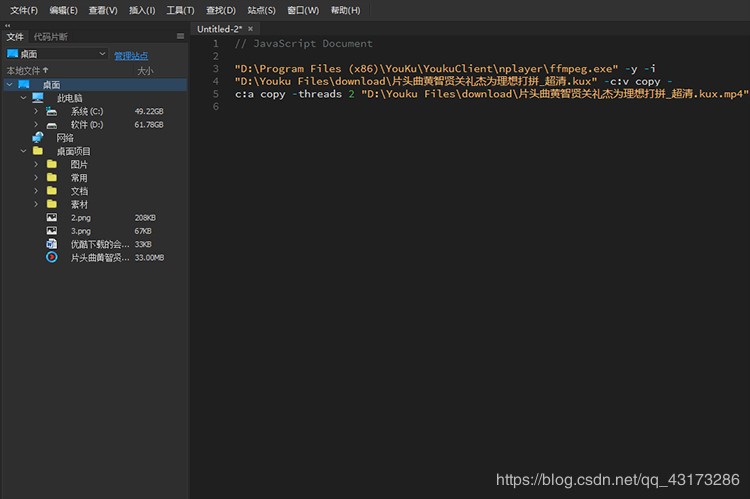Close the Untitled-2 document tab
The height and width of the screenshot is (499, 750).
click(x=250, y=29)
